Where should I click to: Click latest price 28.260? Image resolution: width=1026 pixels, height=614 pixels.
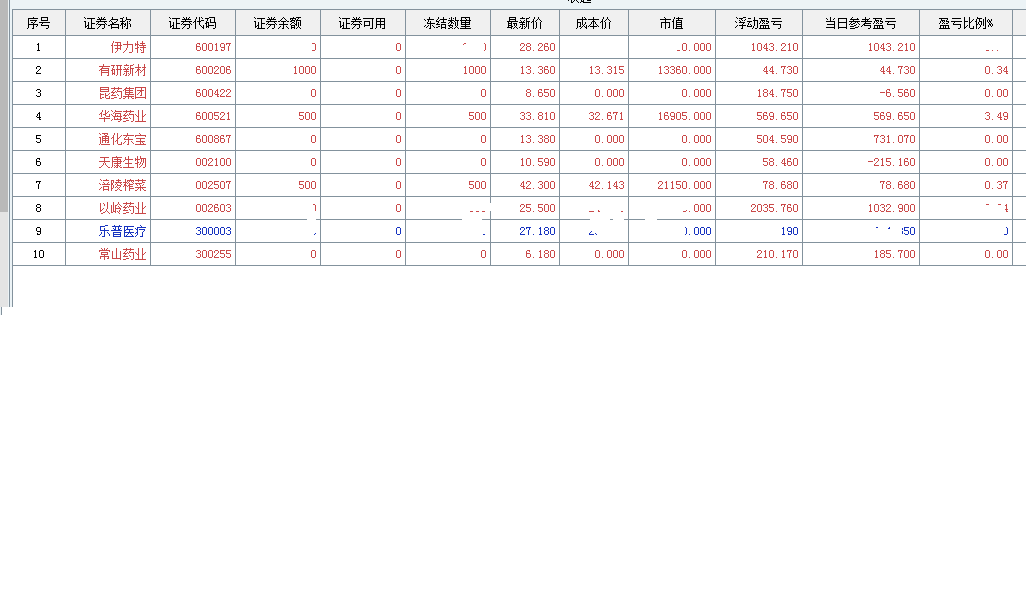[x=537, y=47]
